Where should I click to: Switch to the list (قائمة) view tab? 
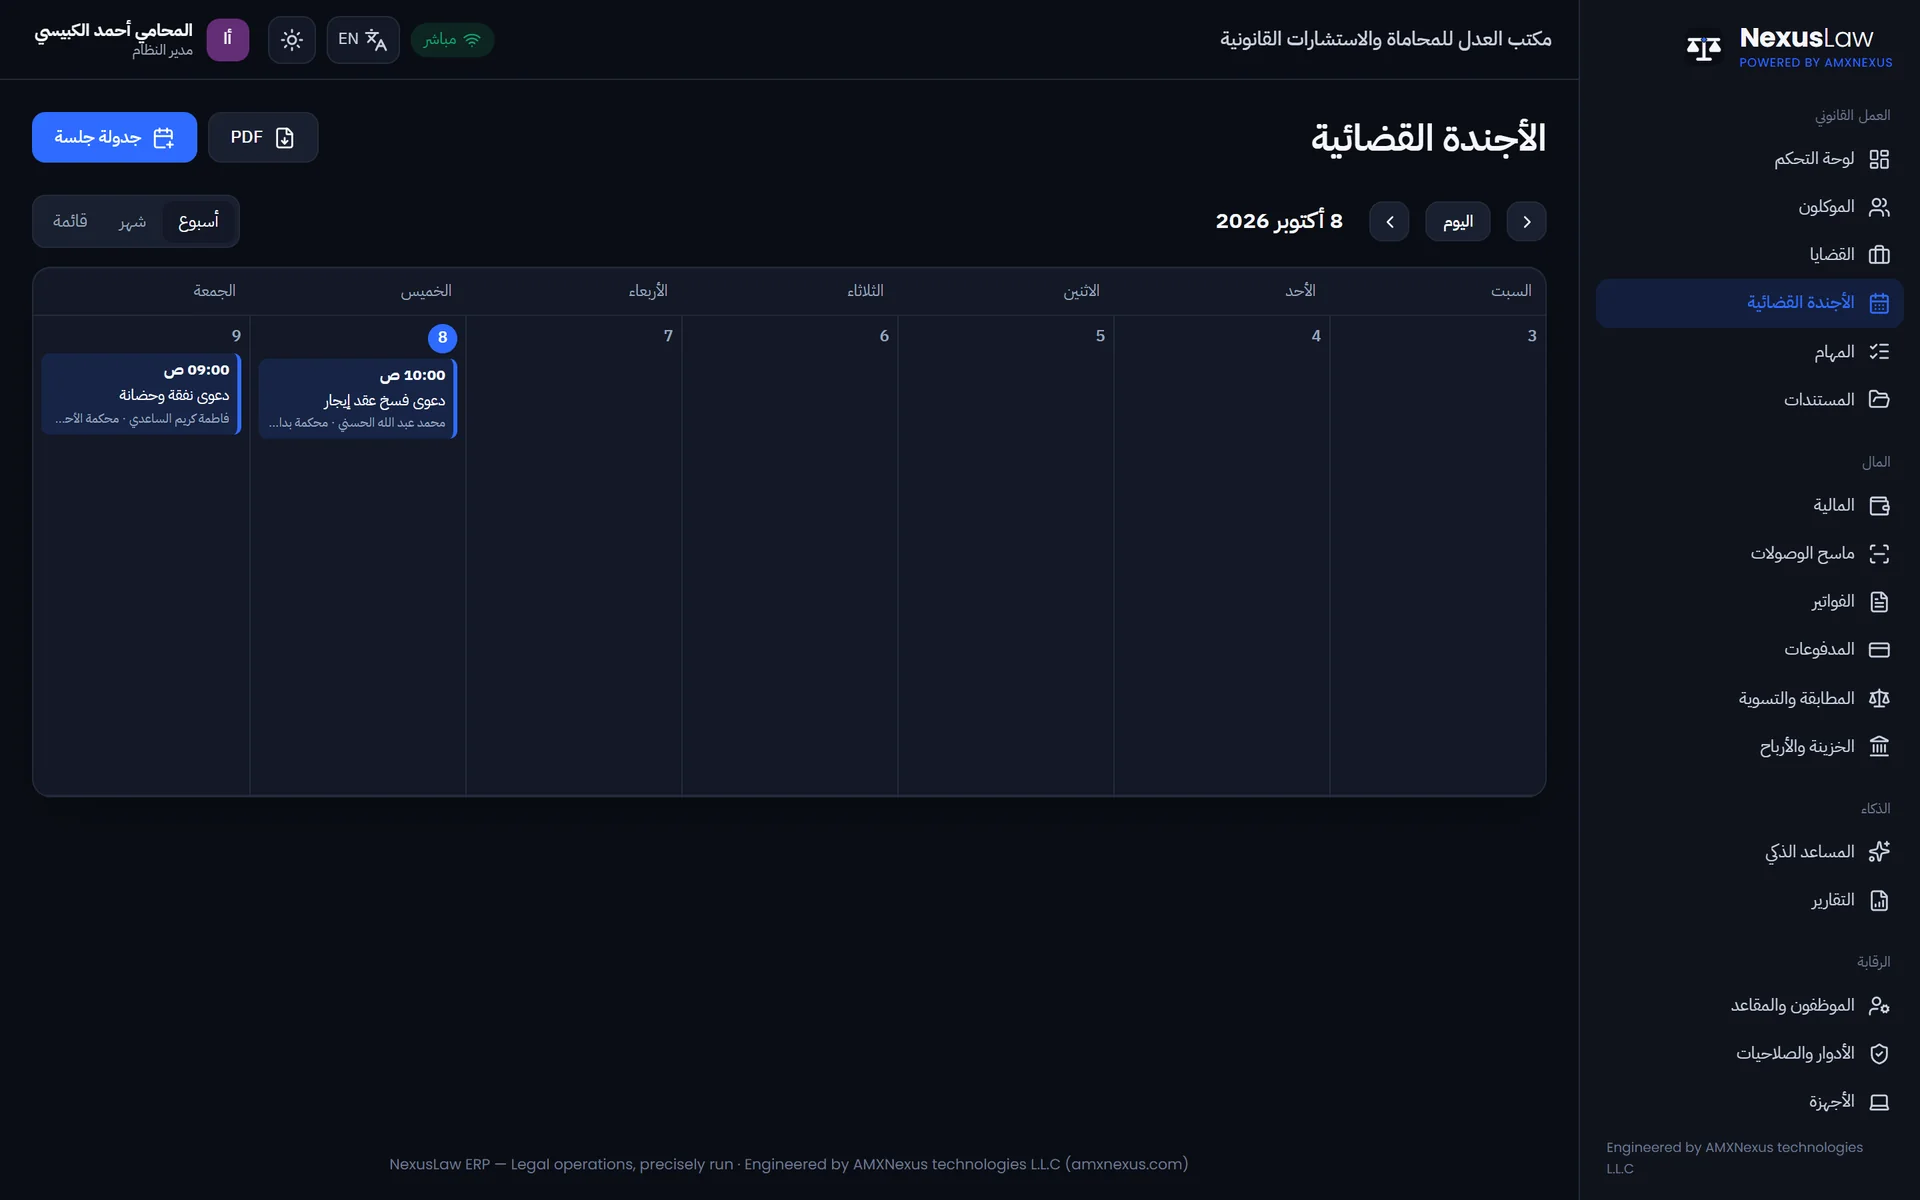70,221
